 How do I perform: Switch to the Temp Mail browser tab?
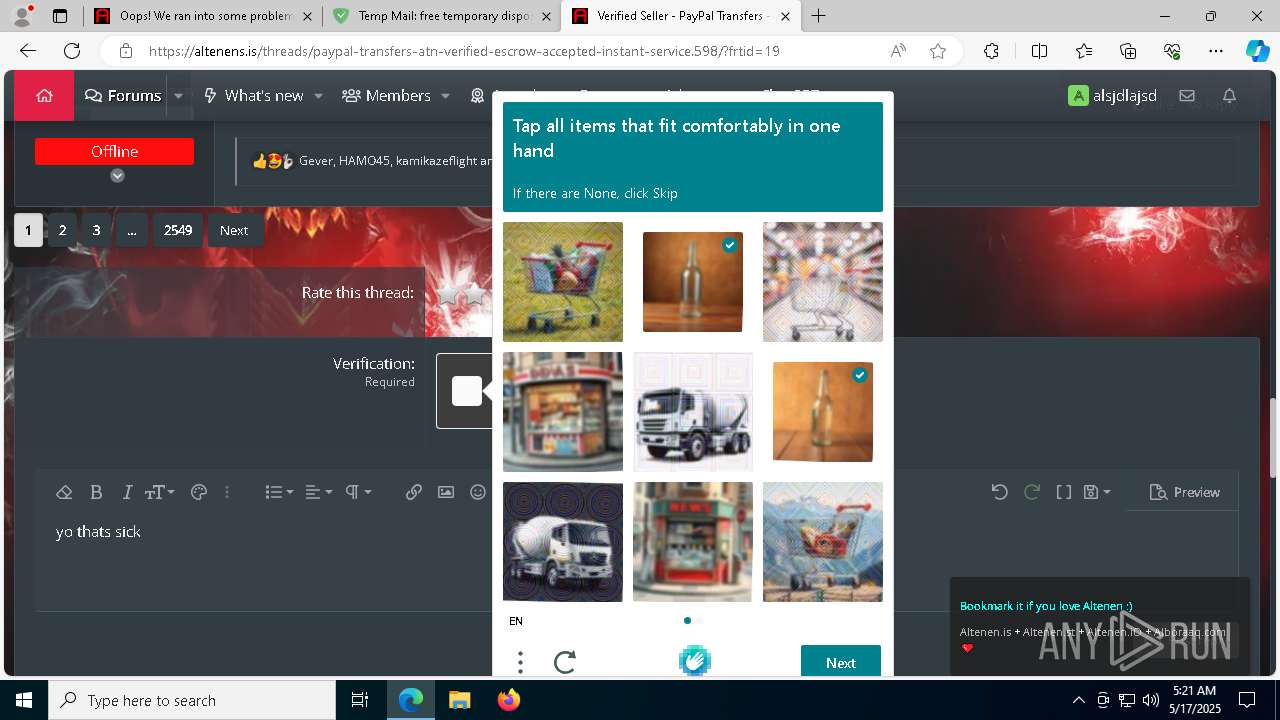[x=441, y=16]
